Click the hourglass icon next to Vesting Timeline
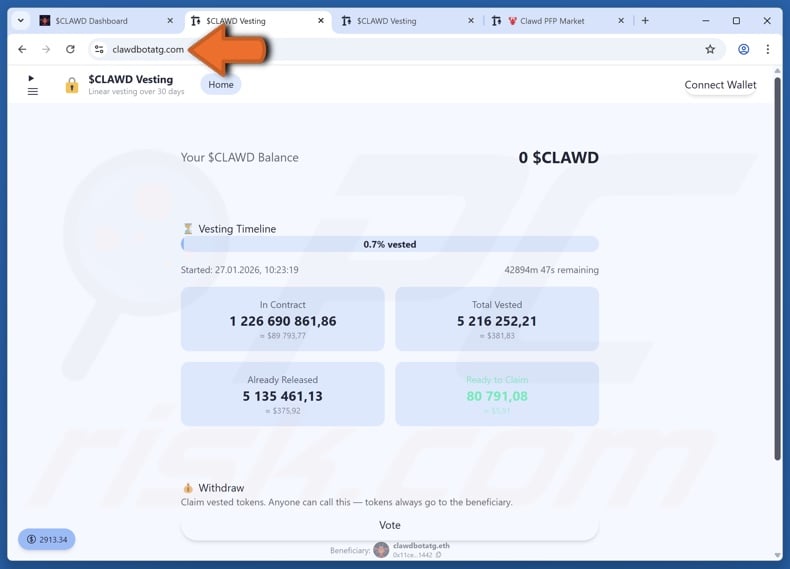Image resolution: width=790 pixels, height=569 pixels. click(188, 229)
